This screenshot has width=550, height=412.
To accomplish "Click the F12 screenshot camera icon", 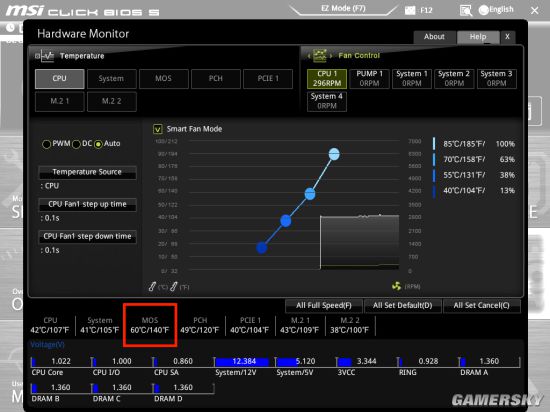I will point(409,10).
